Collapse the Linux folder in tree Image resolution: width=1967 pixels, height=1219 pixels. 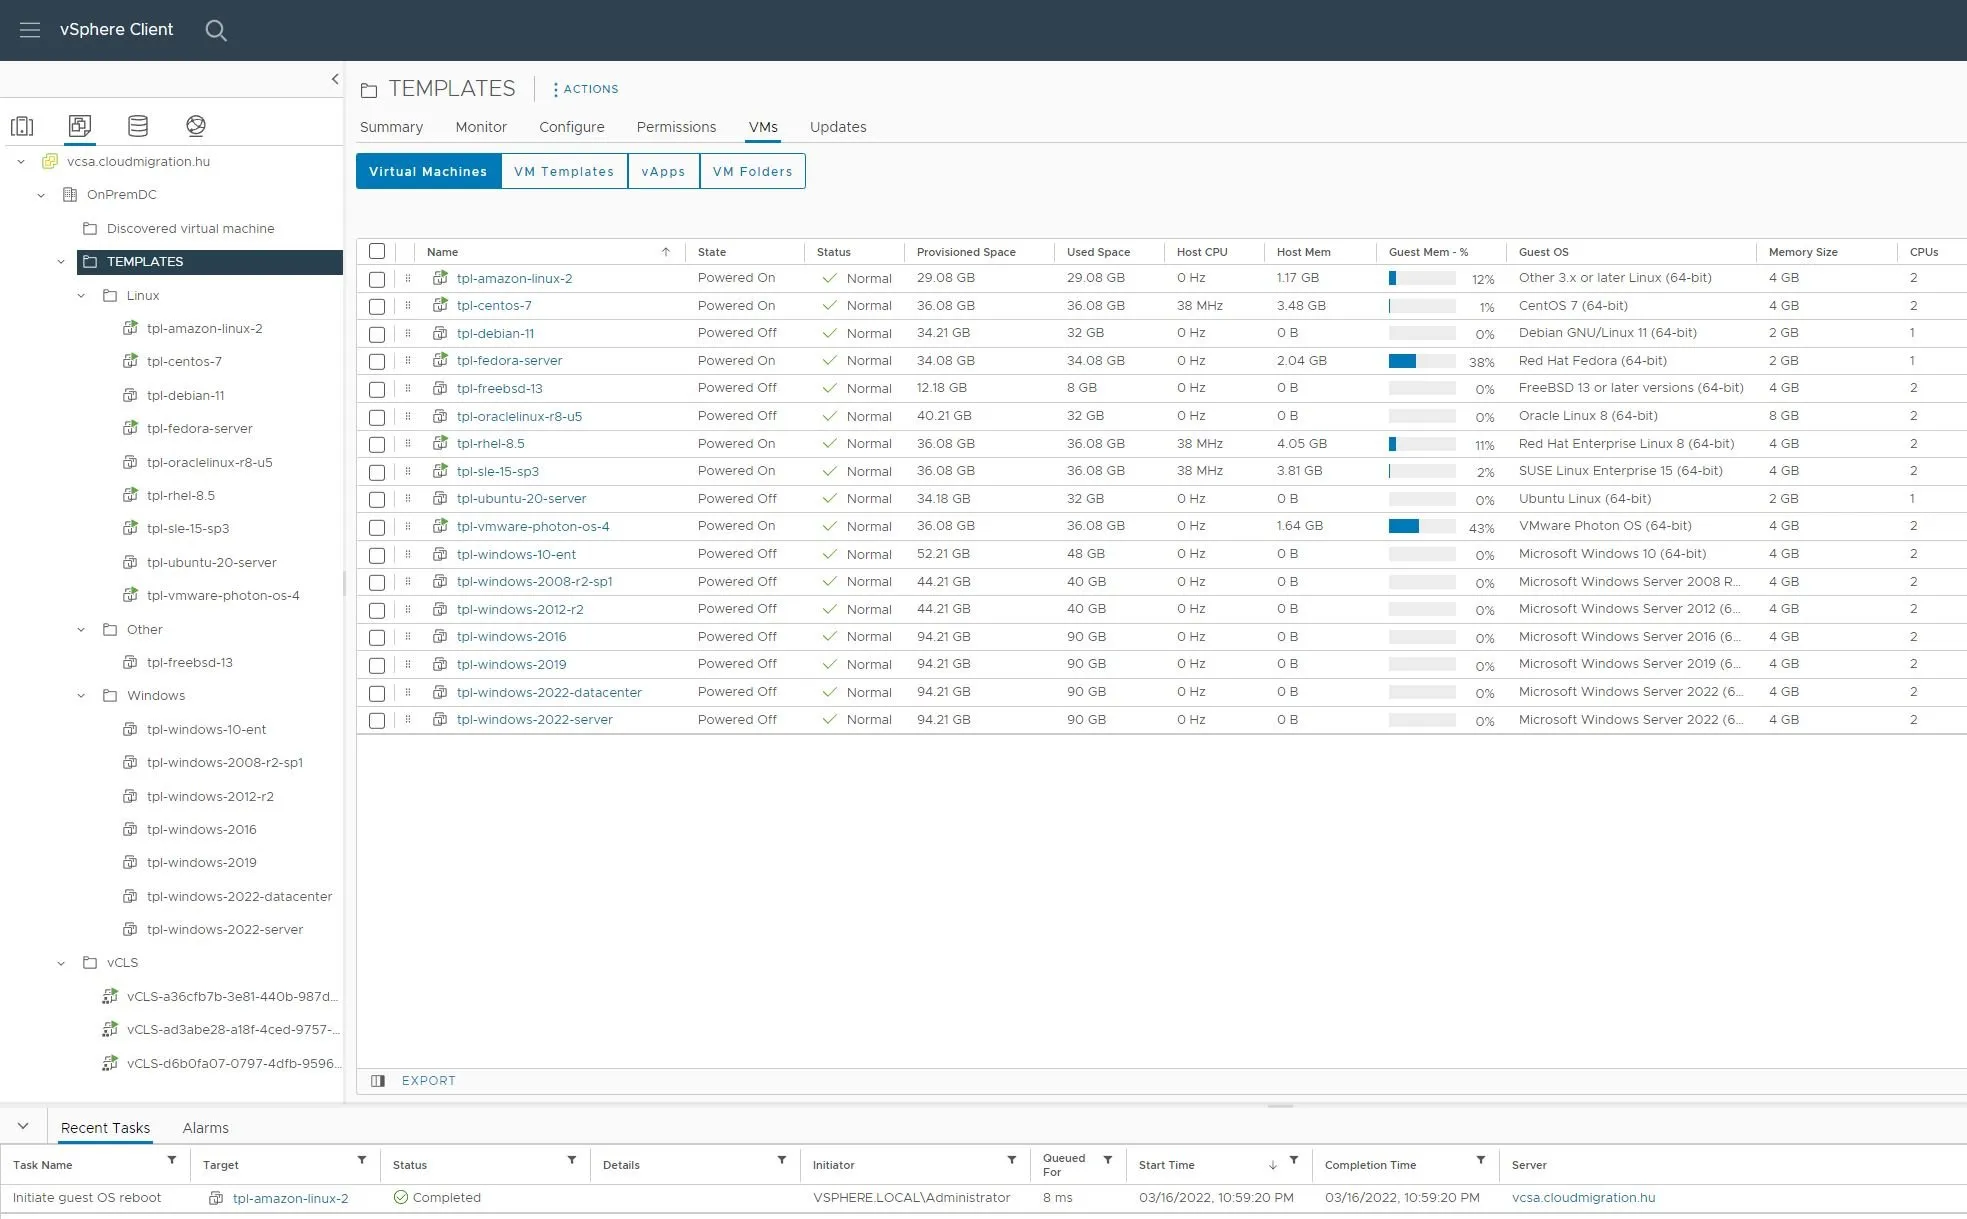click(x=81, y=296)
